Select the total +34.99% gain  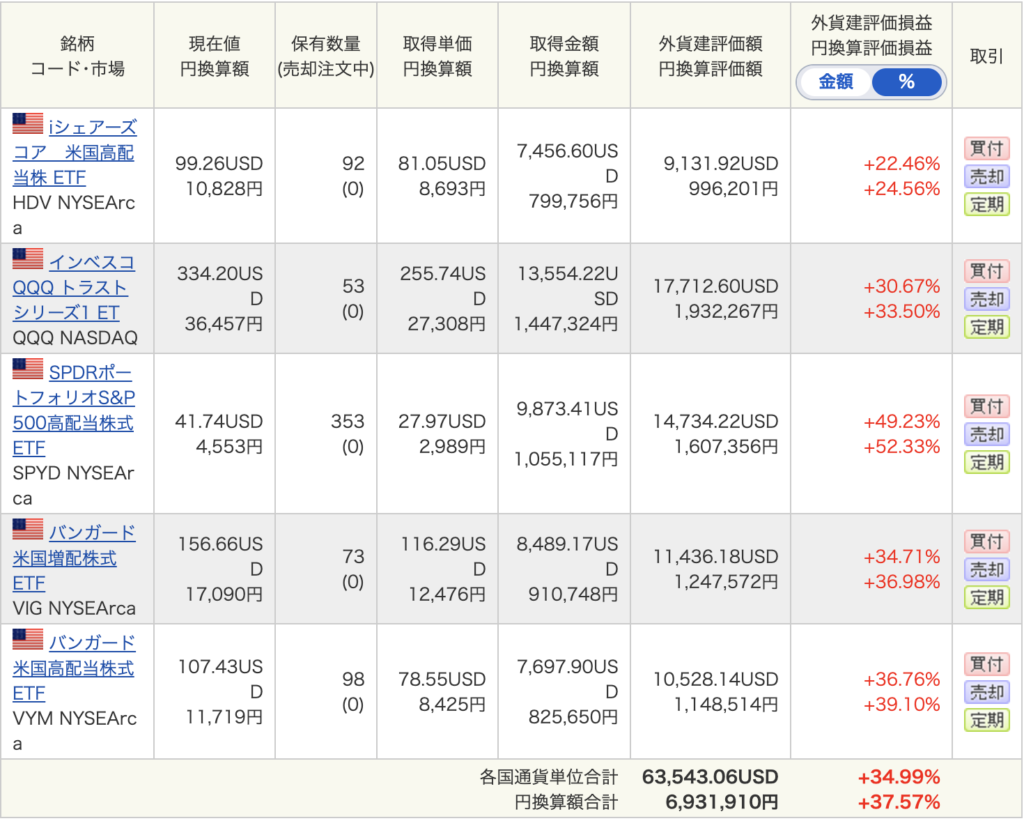899,777
